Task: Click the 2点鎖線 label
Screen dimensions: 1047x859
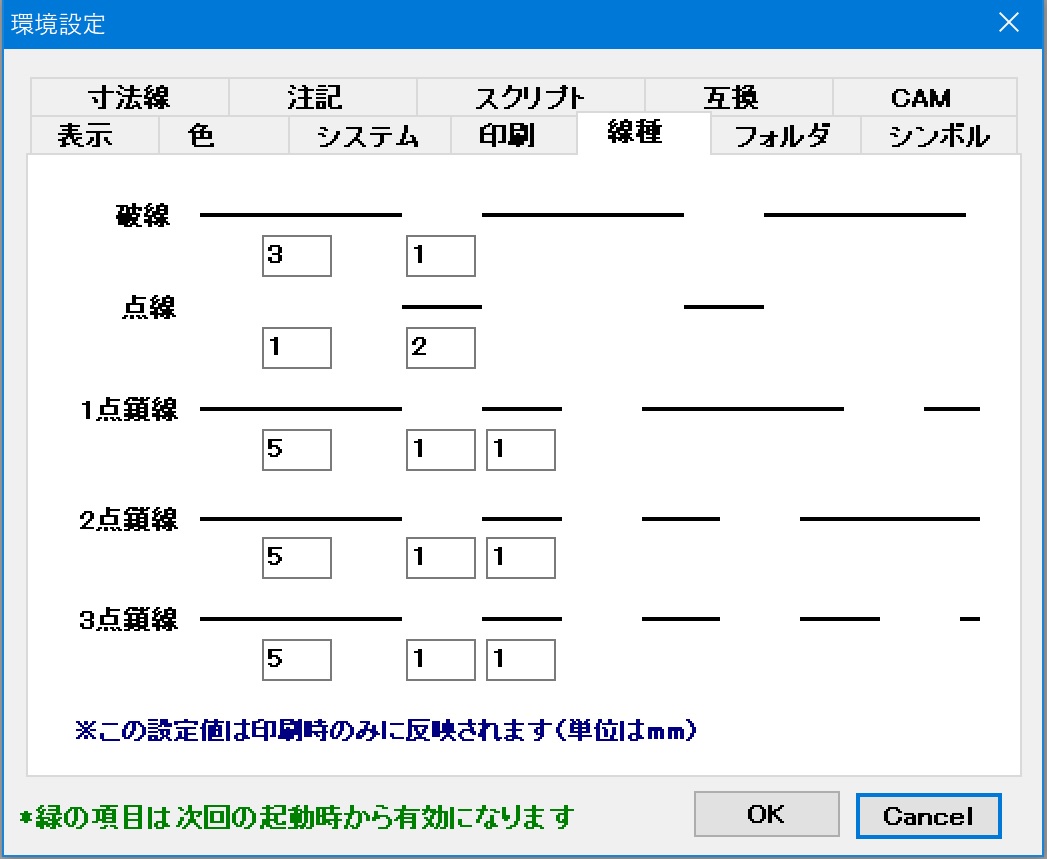Action: pyautogui.click(x=129, y=519)
